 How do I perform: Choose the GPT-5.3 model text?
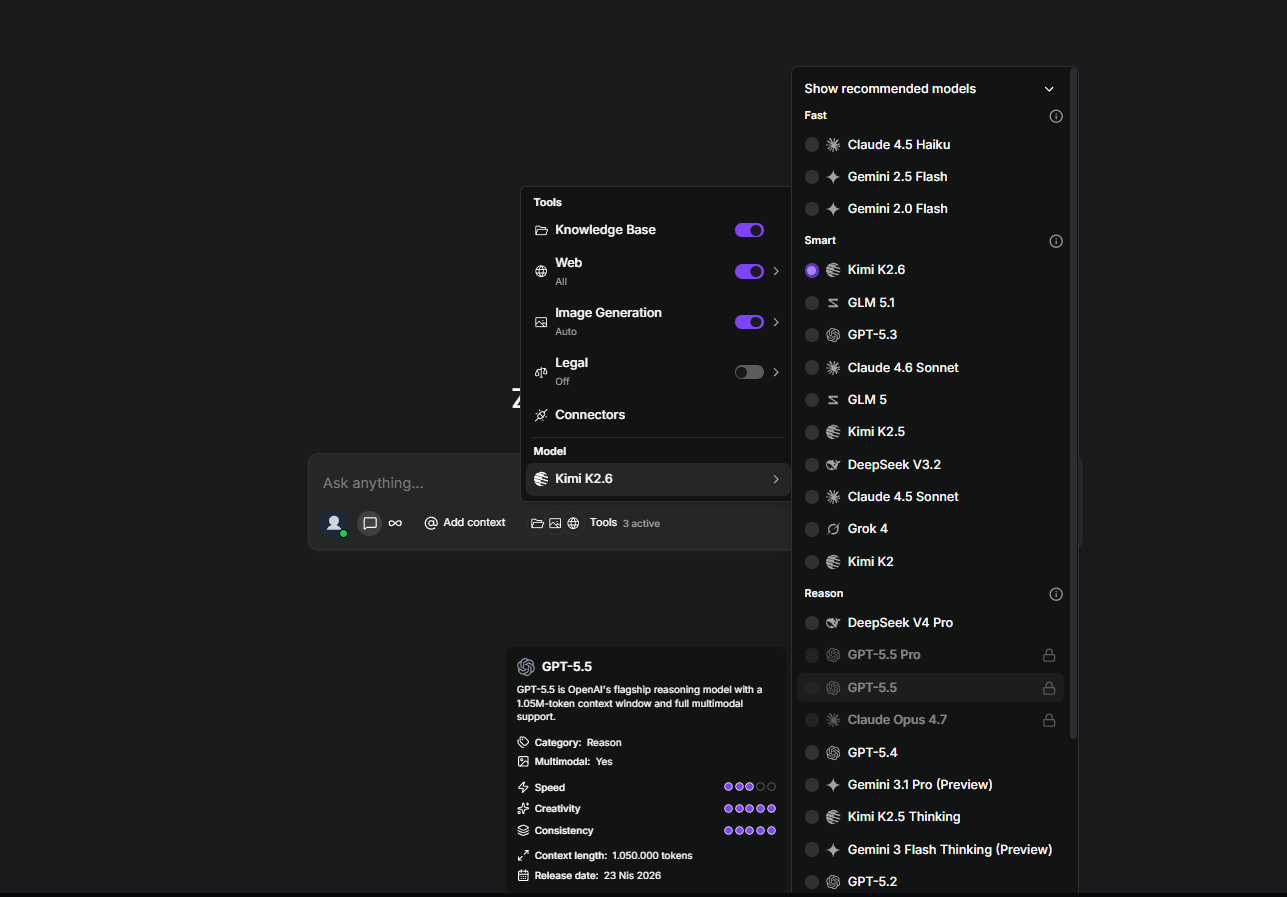872,335
